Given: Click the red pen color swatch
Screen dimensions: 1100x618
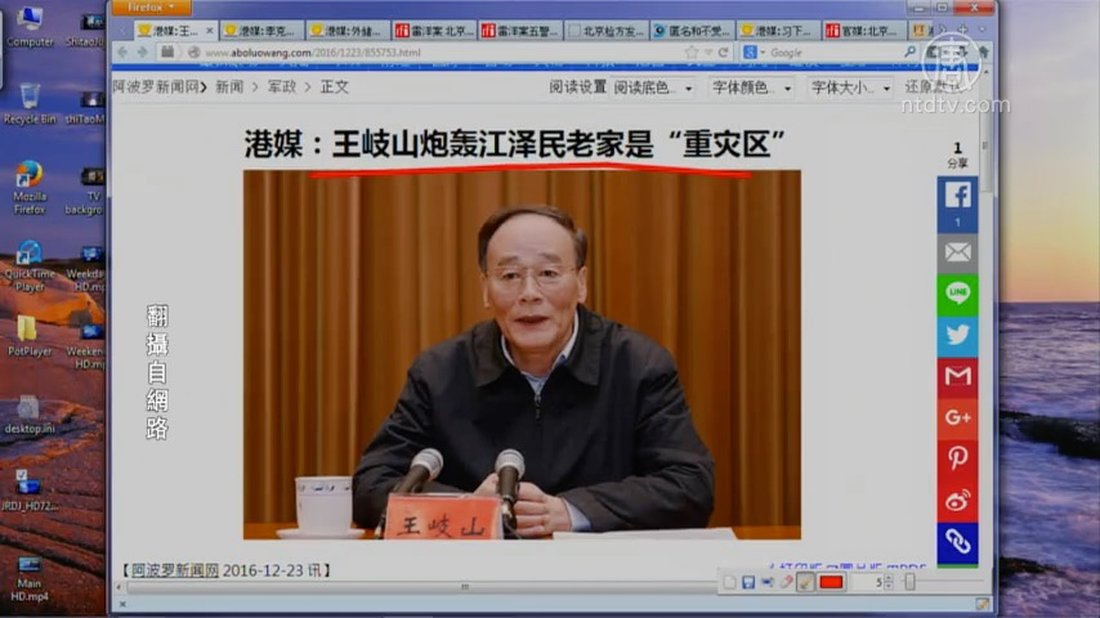Looking at the screenshot, I should [831, 581].
